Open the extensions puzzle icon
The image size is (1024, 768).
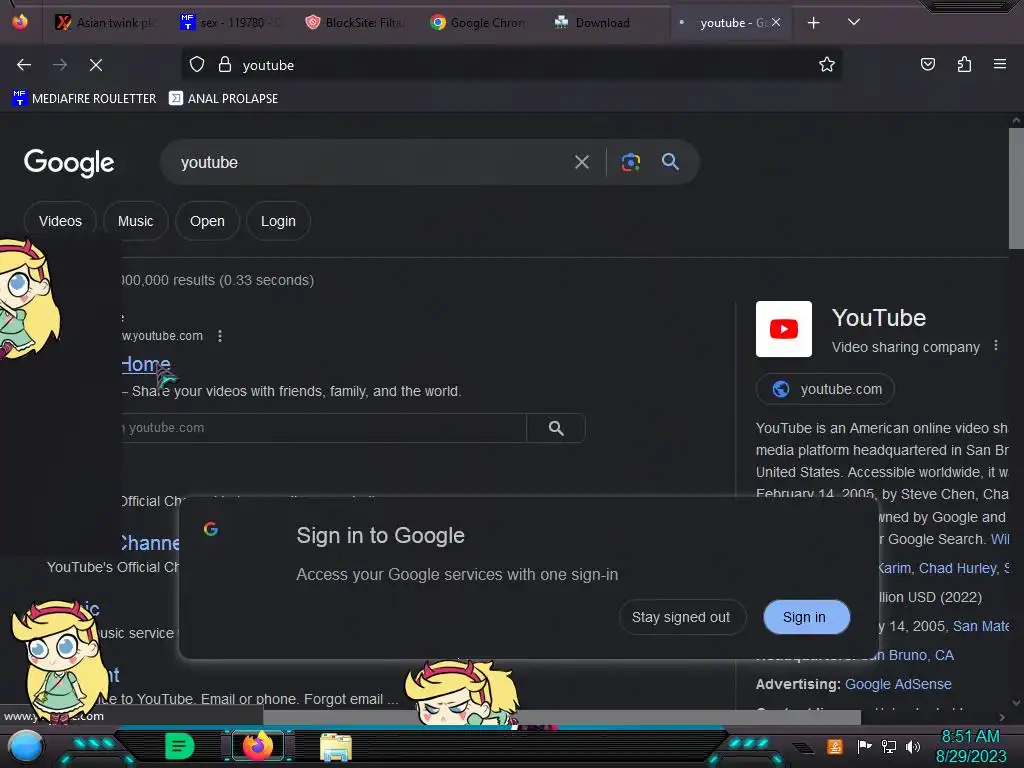[x=964, y=65]
